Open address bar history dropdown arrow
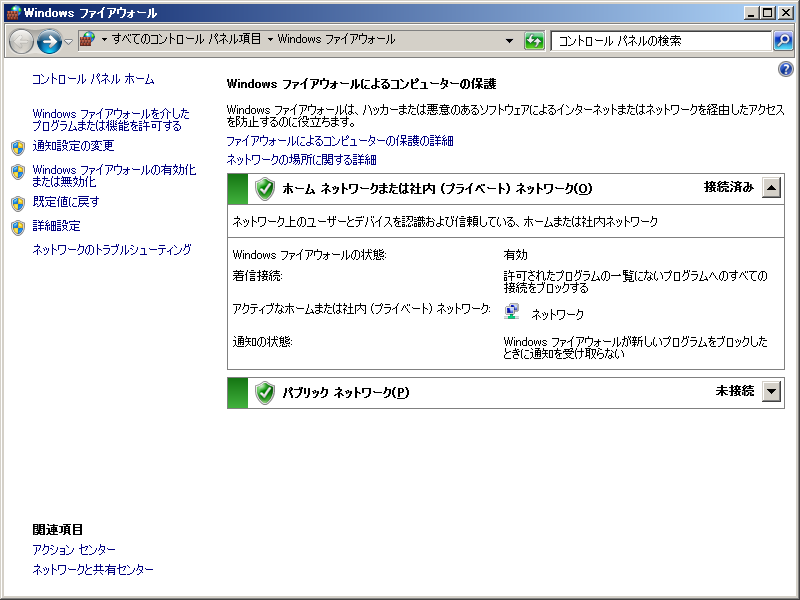 (x=509, y=41)
